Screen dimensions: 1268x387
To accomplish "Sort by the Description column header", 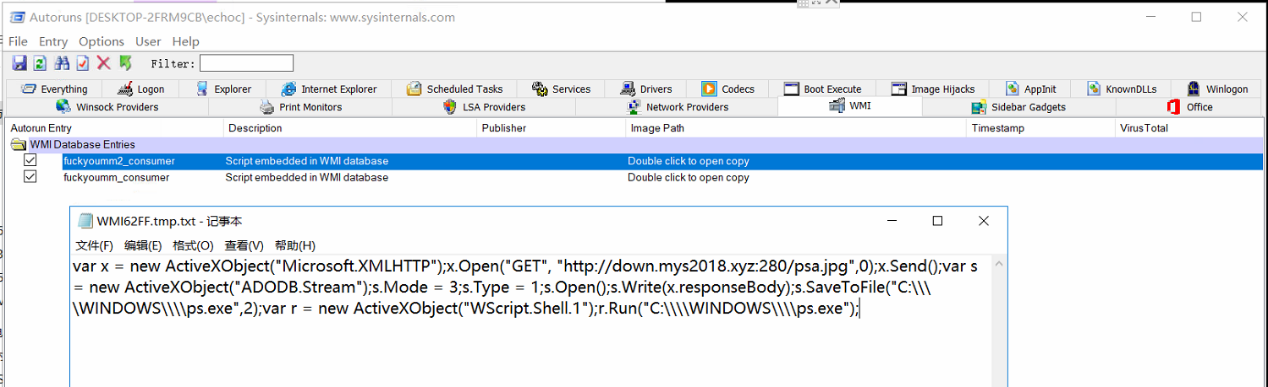I will 350,128.
